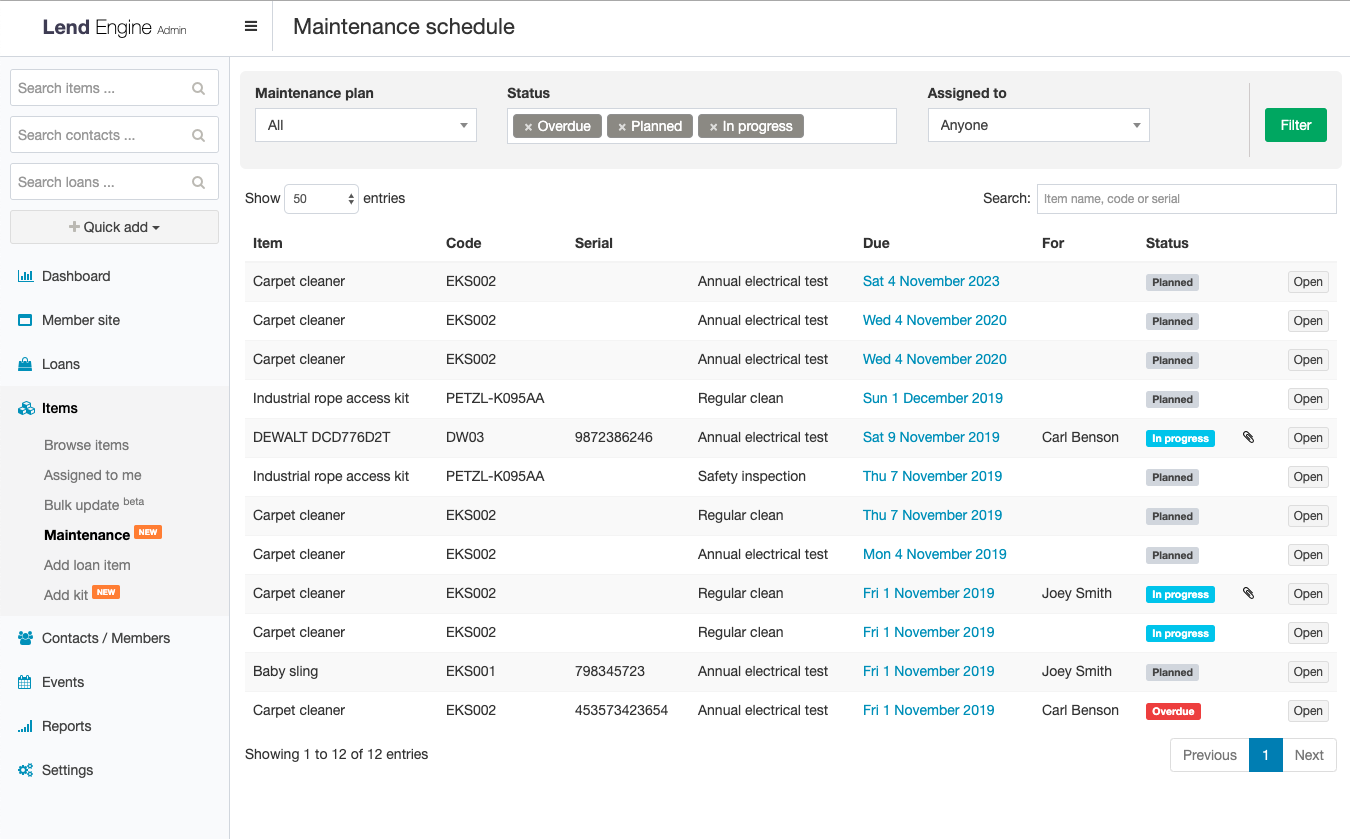Remove the Planned status filter tag
This screenshot has height=839, width=1350.
click(622, 127)
